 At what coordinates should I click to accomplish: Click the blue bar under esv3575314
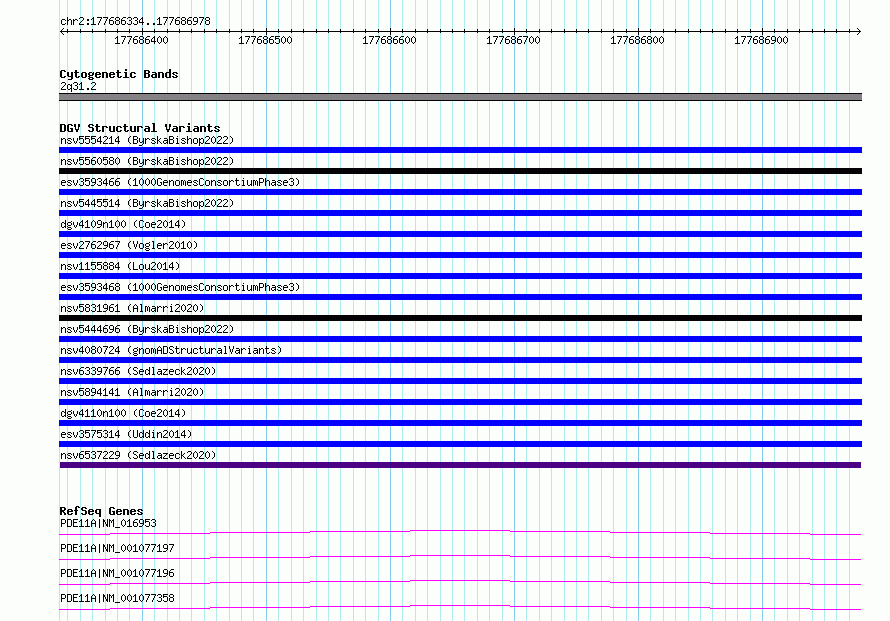click(x=460, y=444)
